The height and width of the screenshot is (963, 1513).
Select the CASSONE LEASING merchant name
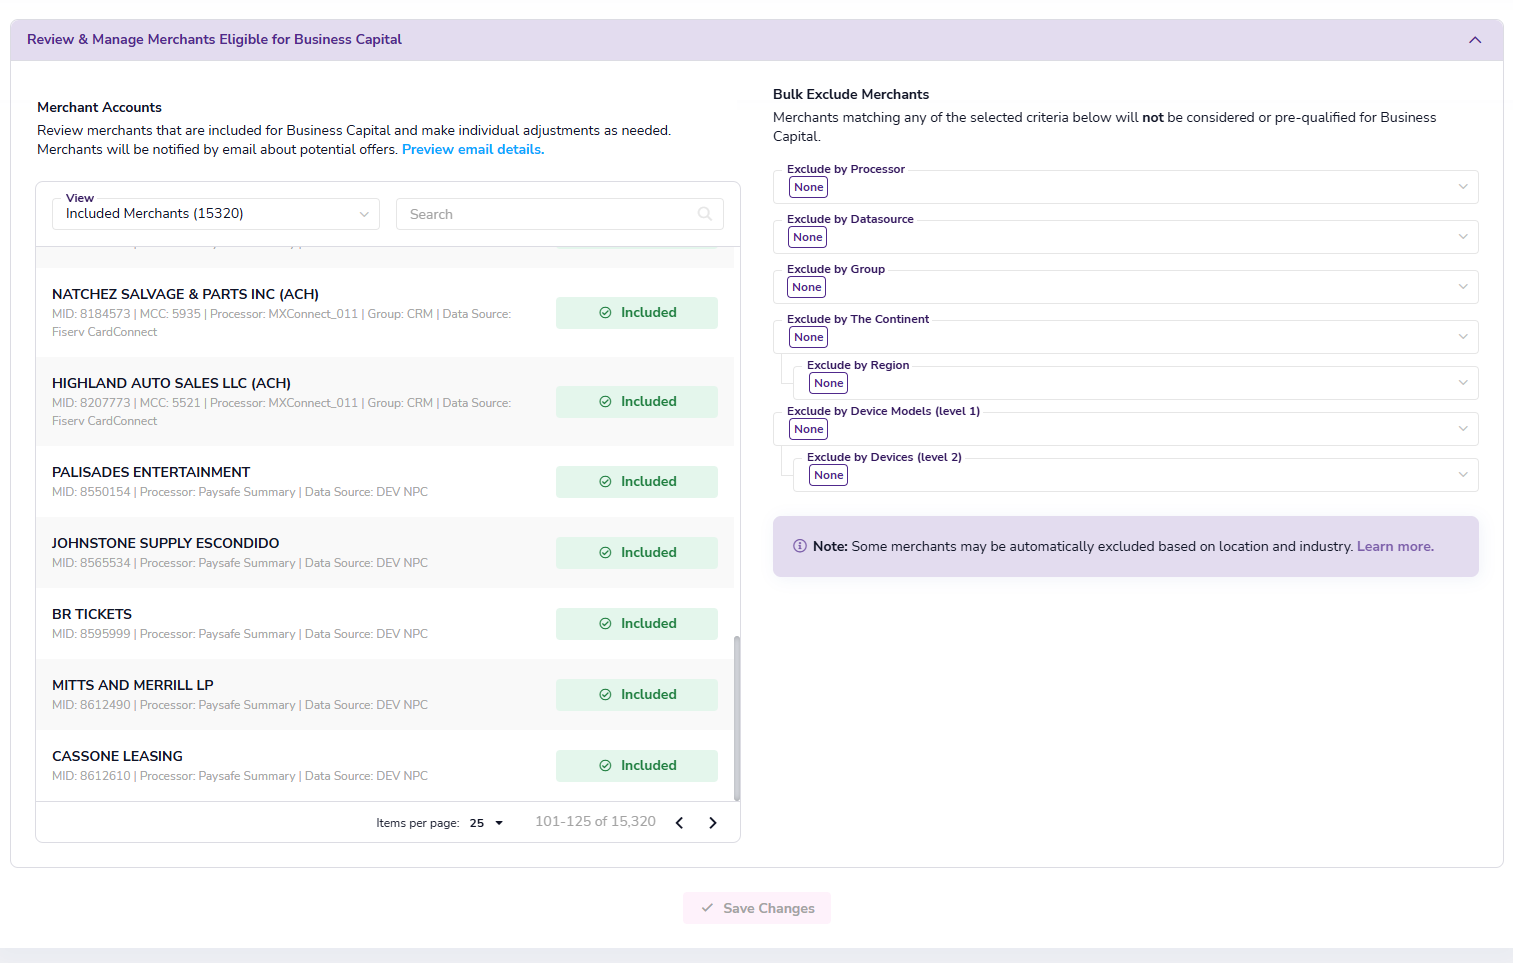[x=117, y=756]
